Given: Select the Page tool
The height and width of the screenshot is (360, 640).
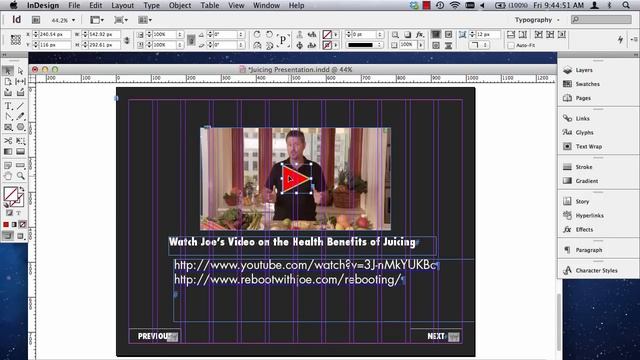Looking at the screenshot, I should point(8,82).
